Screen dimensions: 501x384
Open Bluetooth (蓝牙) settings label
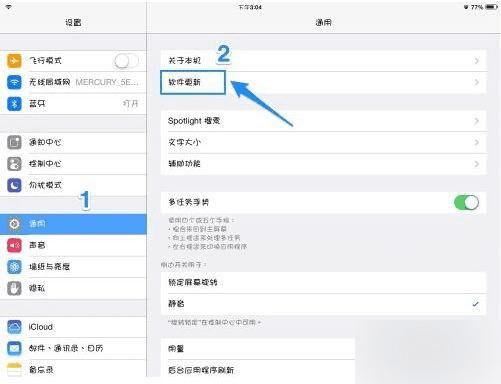coord(37,104)
